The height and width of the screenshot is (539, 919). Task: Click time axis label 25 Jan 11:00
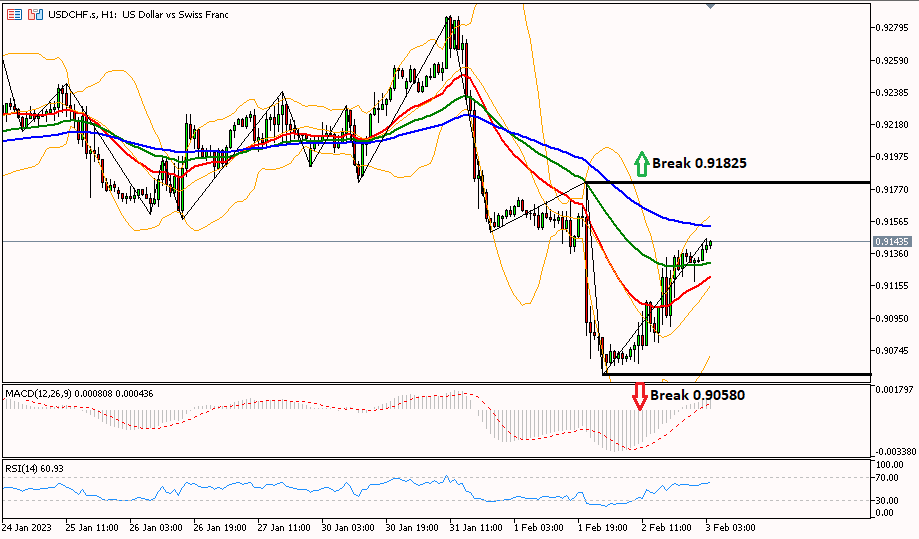pos(91,527)
